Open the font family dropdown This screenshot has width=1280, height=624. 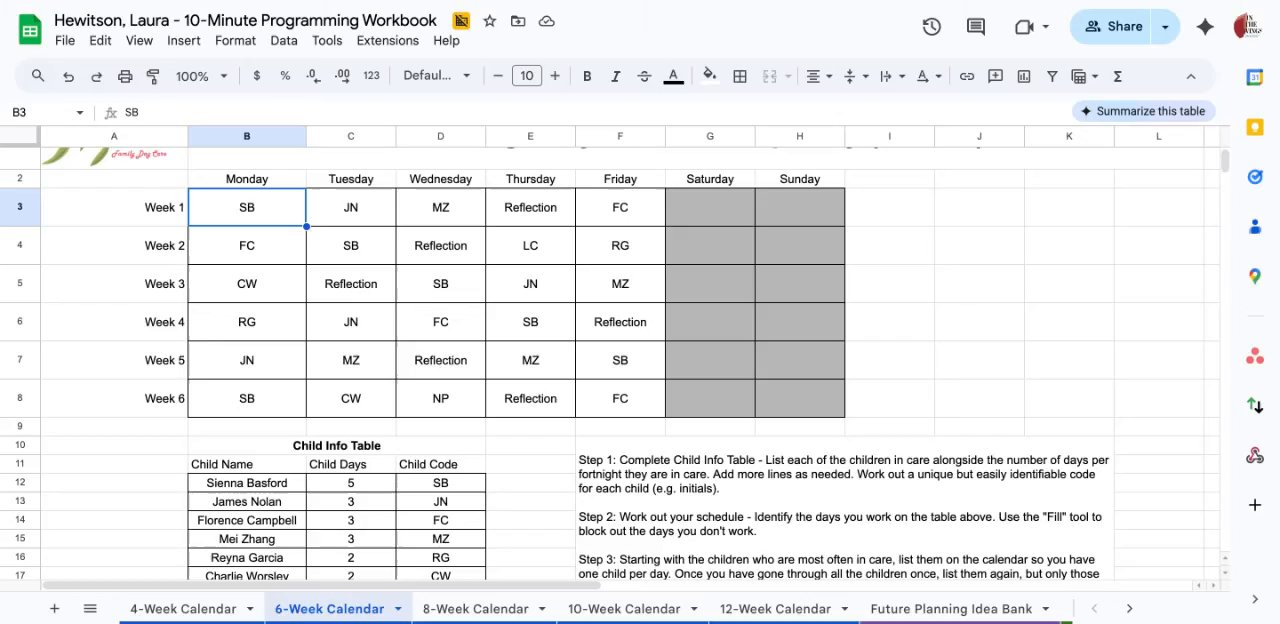[x=436, y=76]
